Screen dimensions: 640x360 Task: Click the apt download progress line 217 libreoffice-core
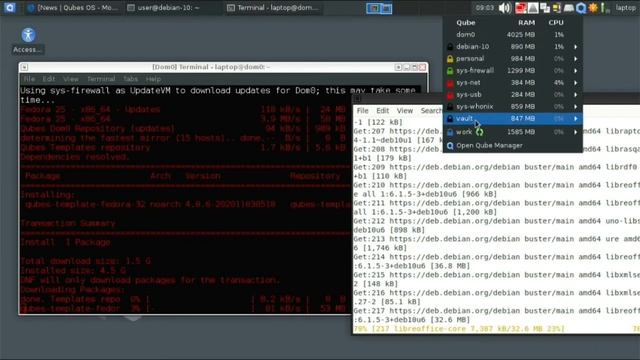pyautogui.click(x=459, y=329)
